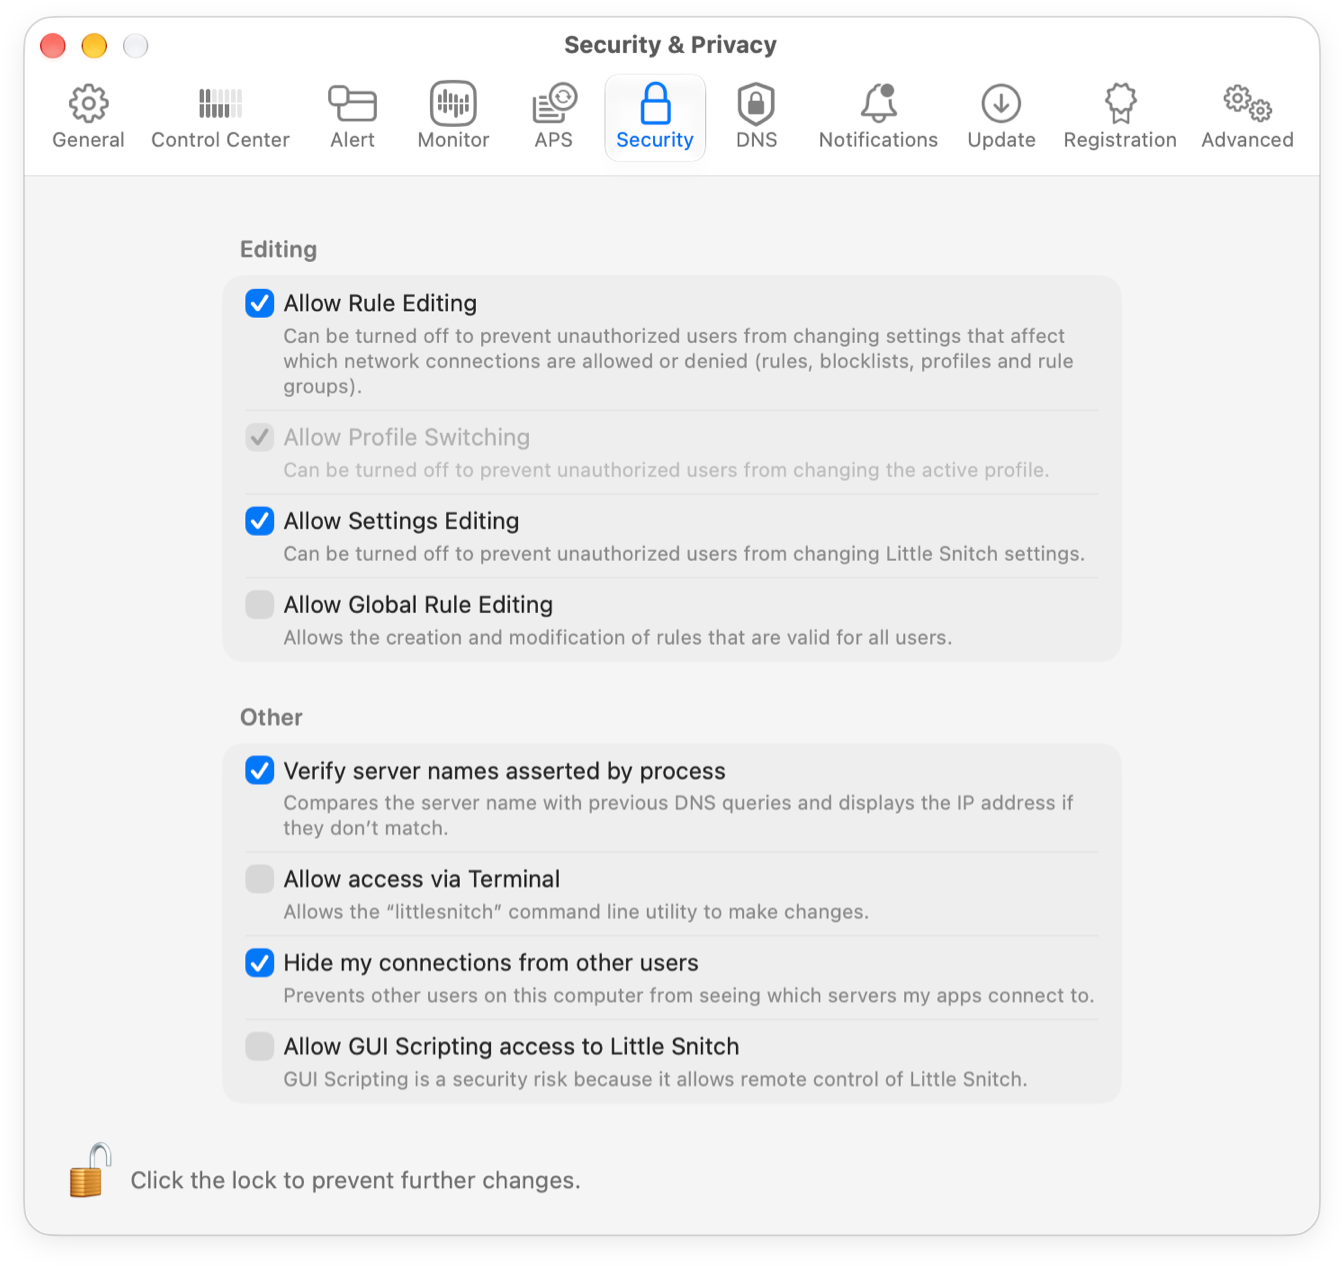The height and width of the screenshot is (1266, 1344).
Task: Click the 'Control Center' tab label
Action: pyautogui.click(x=220, y=140)
